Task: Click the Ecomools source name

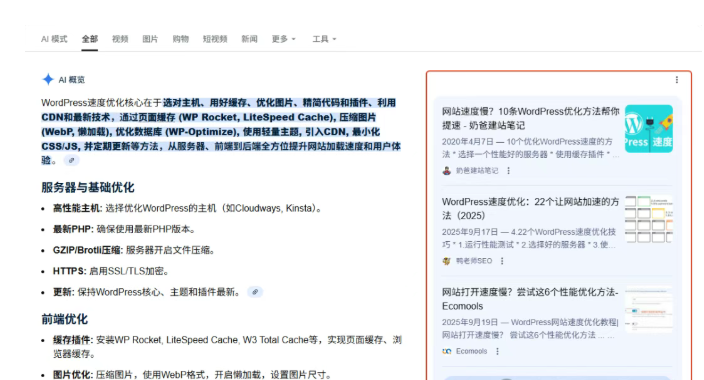Action: pyautogui.click(x=471, y=351)
